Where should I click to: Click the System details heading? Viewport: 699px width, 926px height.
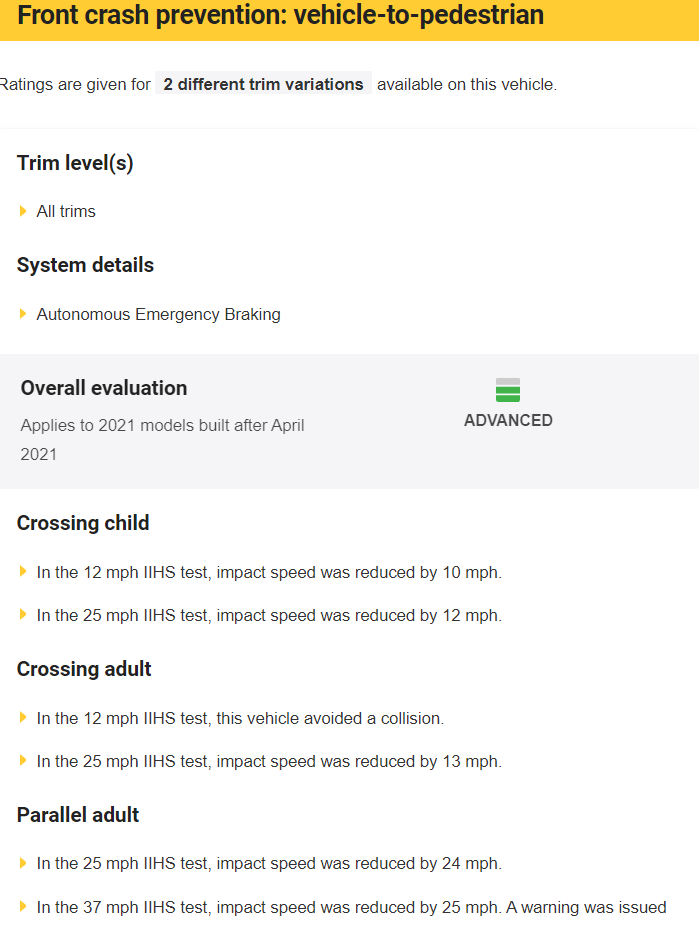pos(85,265)
